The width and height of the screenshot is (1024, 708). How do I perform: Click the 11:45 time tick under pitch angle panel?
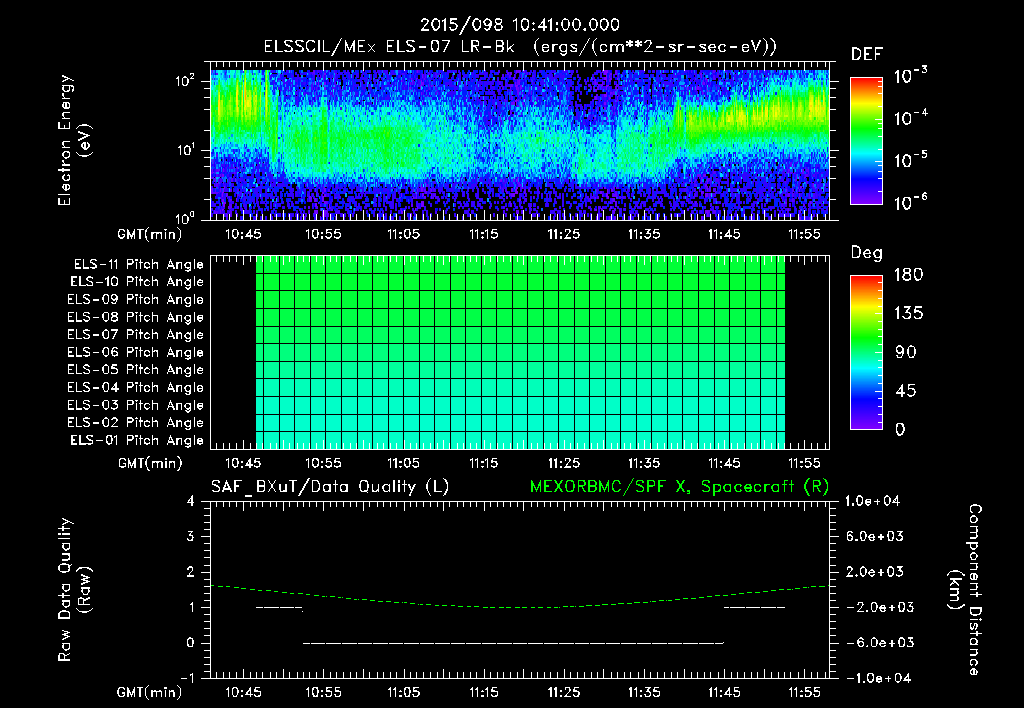point(724,463)
